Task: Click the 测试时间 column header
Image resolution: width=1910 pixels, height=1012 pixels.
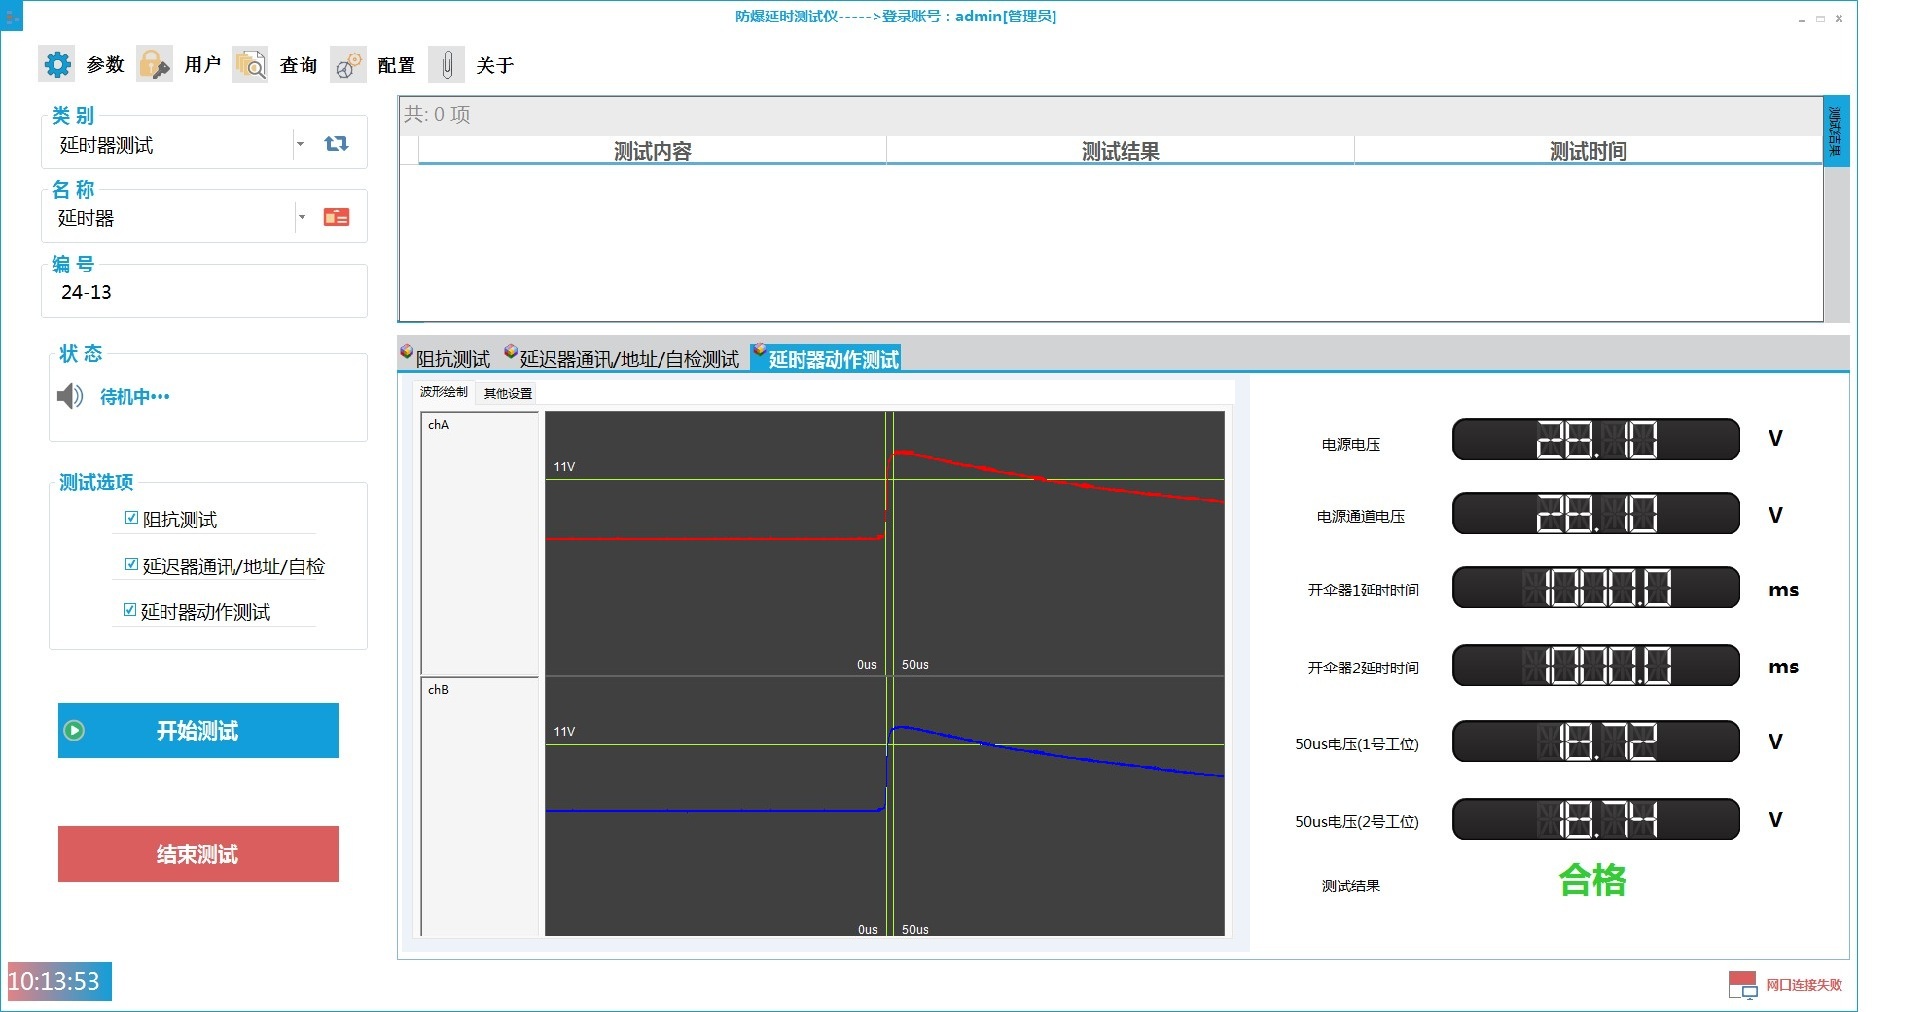Action: coord(1588,151)
